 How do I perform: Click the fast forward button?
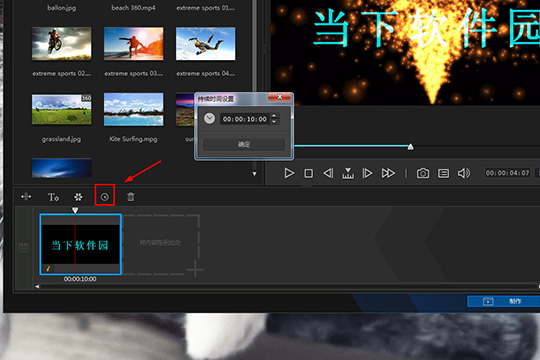(x=388, y=173)
